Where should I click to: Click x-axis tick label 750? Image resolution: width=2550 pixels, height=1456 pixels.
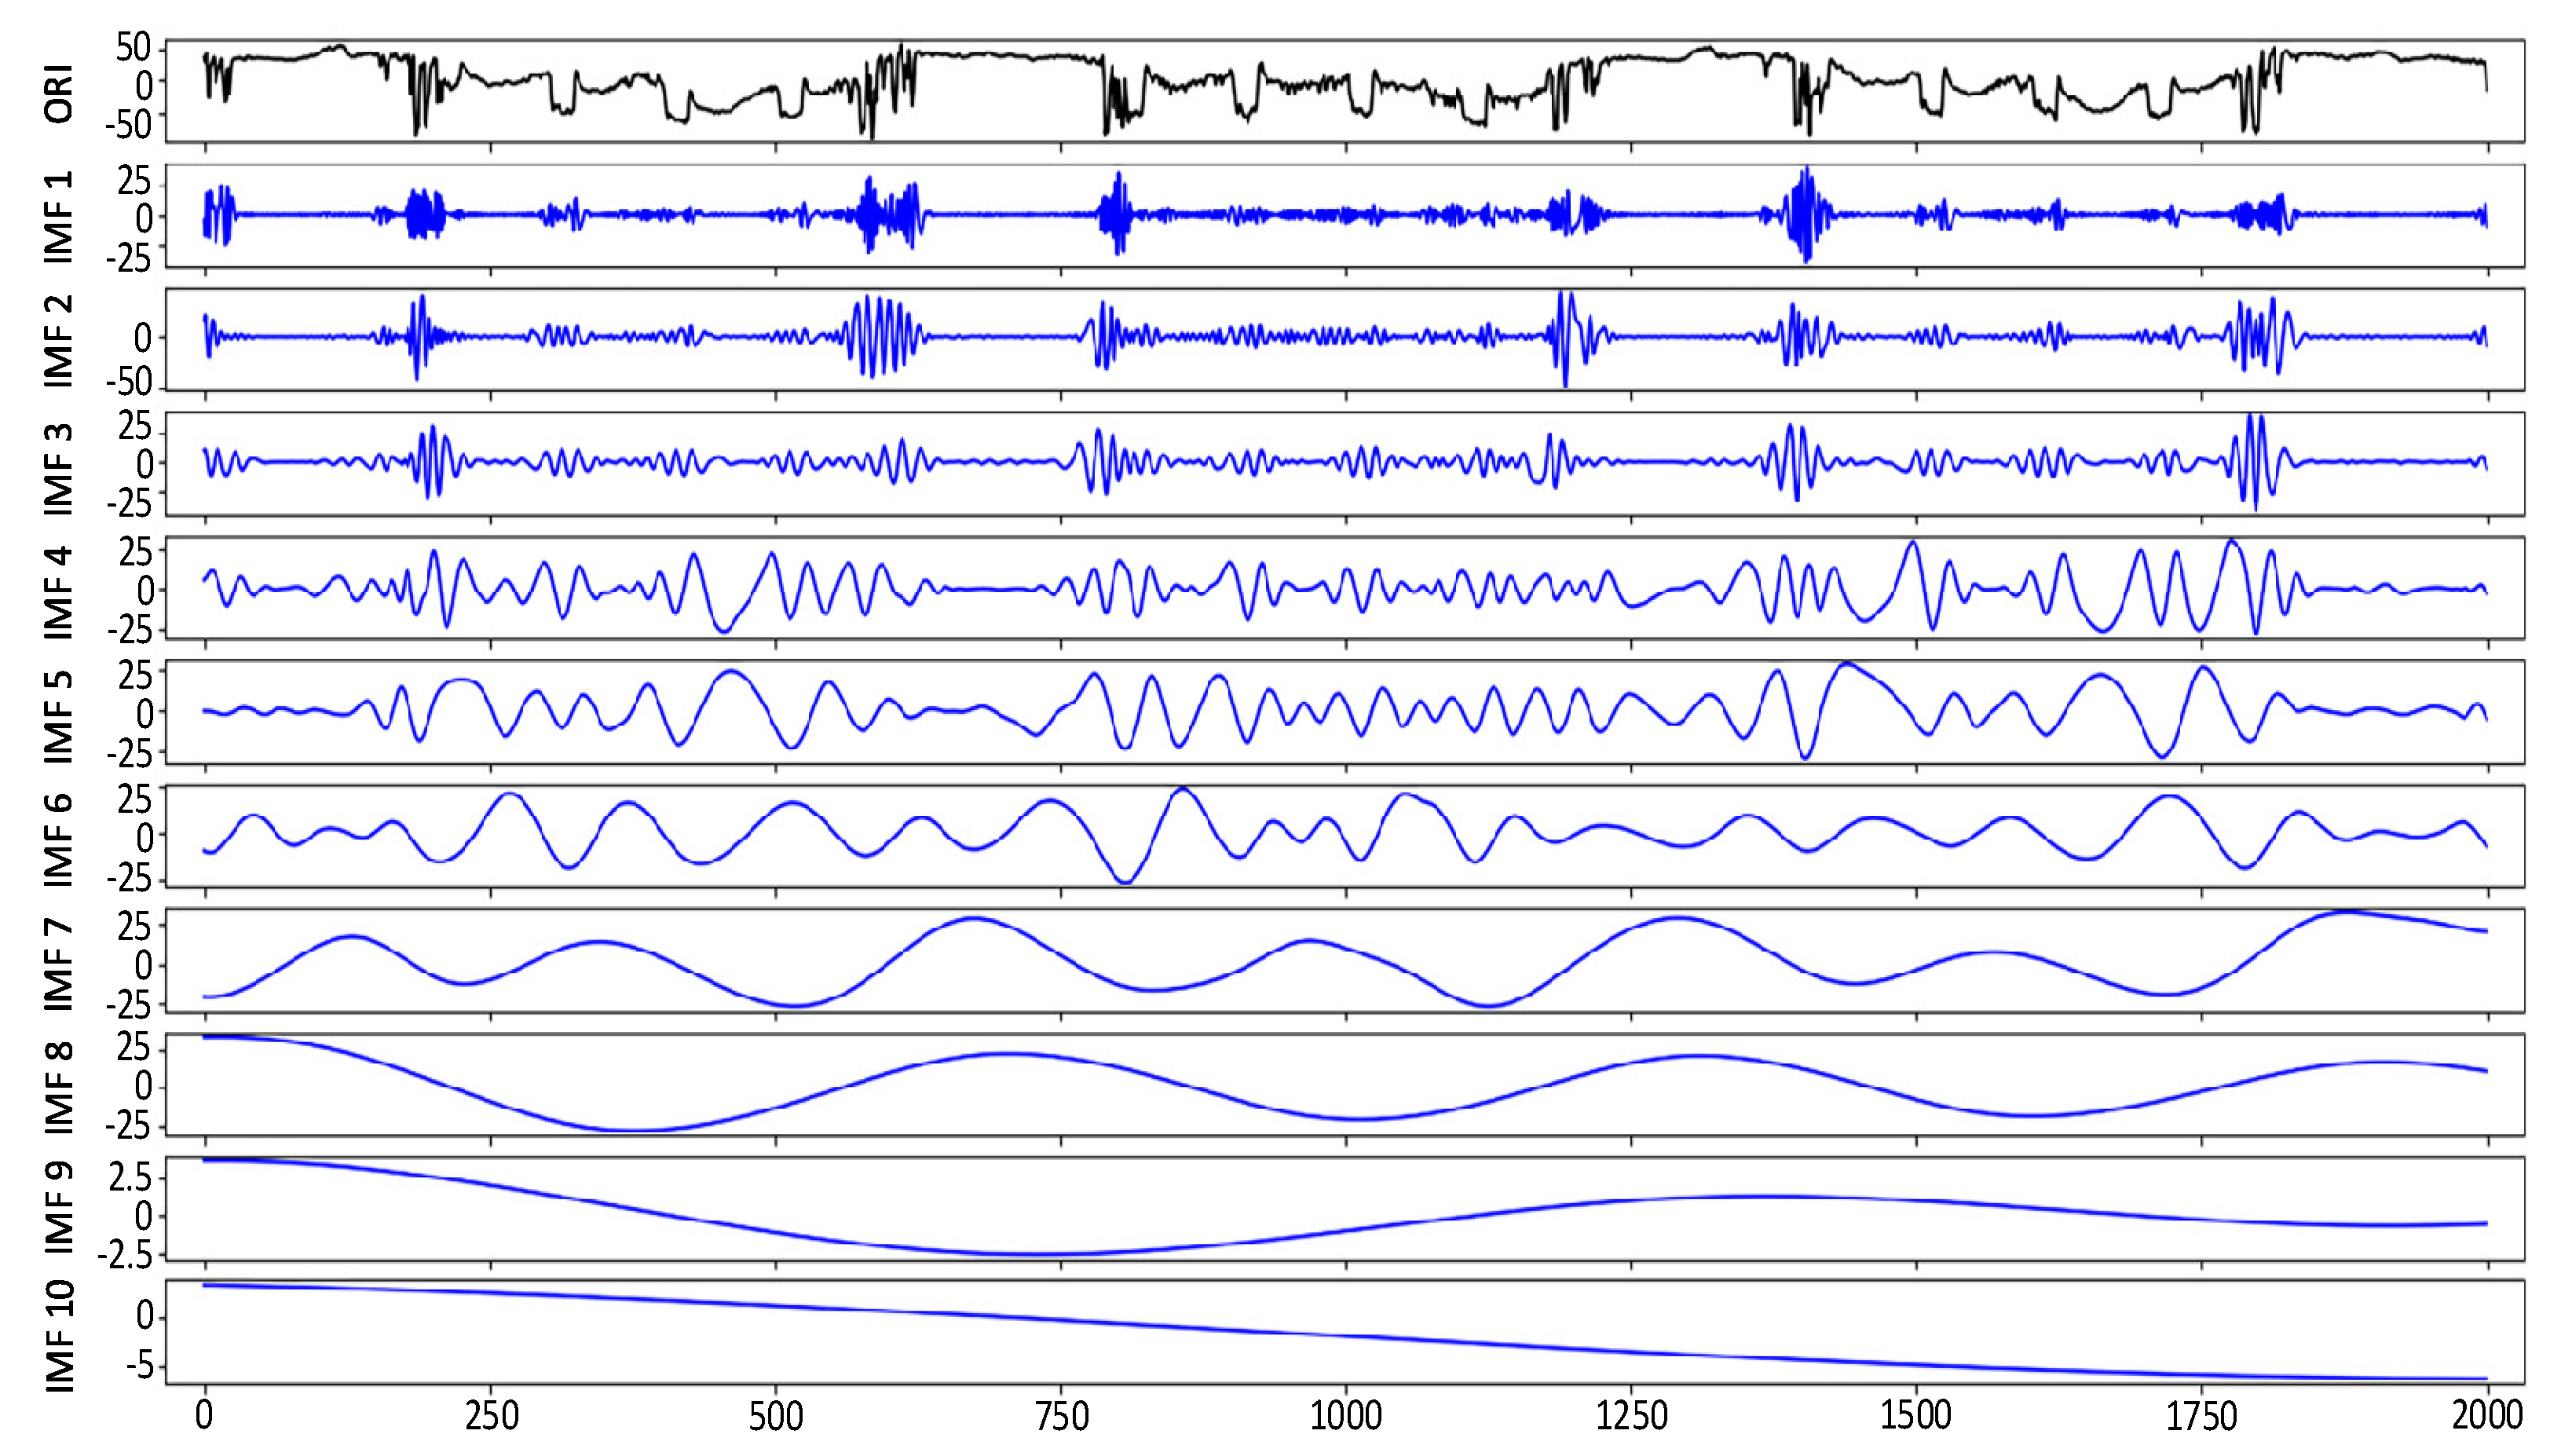point(1061,1416)
